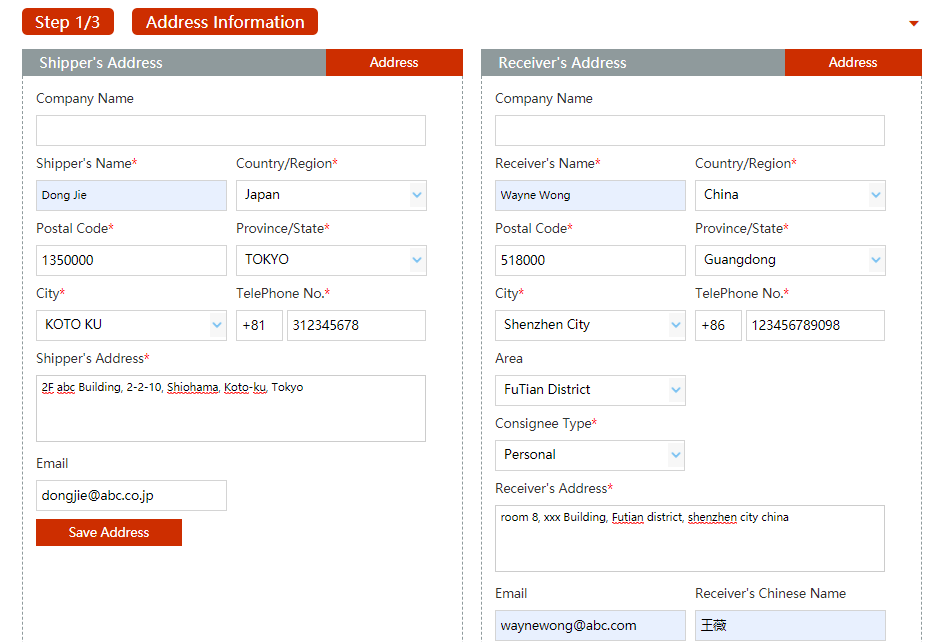Edit the Receiver's Chinese Name 王薇

pos(790,625)
